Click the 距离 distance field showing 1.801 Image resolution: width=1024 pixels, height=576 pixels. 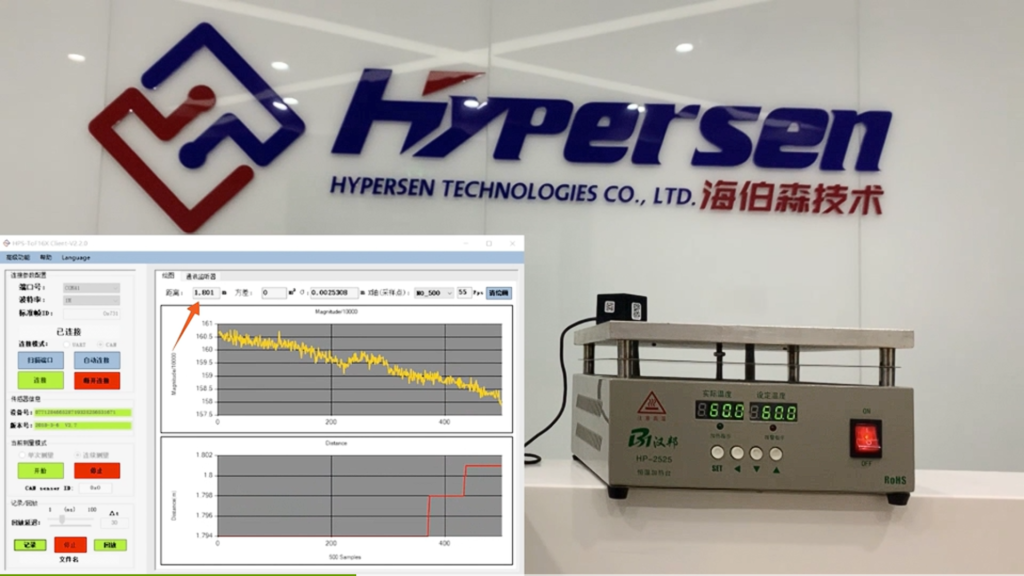[x=205, y=293]
